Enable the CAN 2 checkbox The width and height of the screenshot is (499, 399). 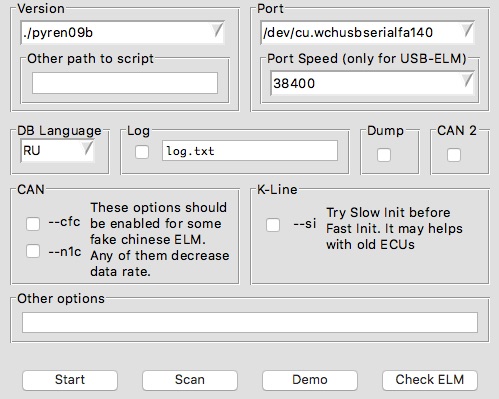pyautogui.click(x=454, y=155)
